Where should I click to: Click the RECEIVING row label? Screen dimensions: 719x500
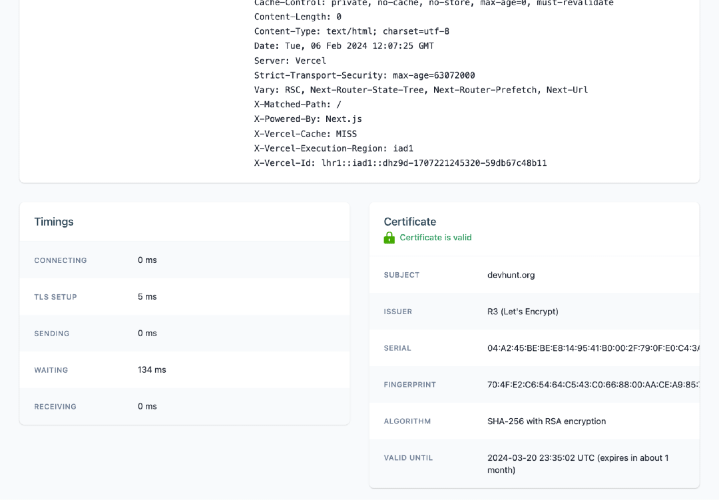coord(55,407)
